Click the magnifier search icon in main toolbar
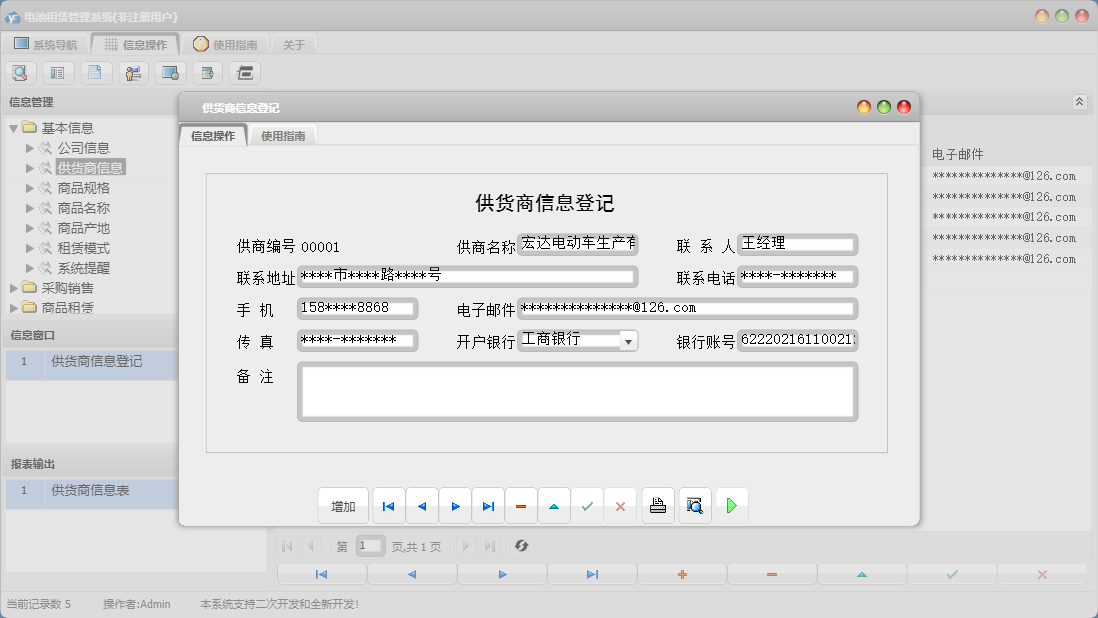Image resolution: width=1098 pixels, height=618 pixels. pos(21,72)
